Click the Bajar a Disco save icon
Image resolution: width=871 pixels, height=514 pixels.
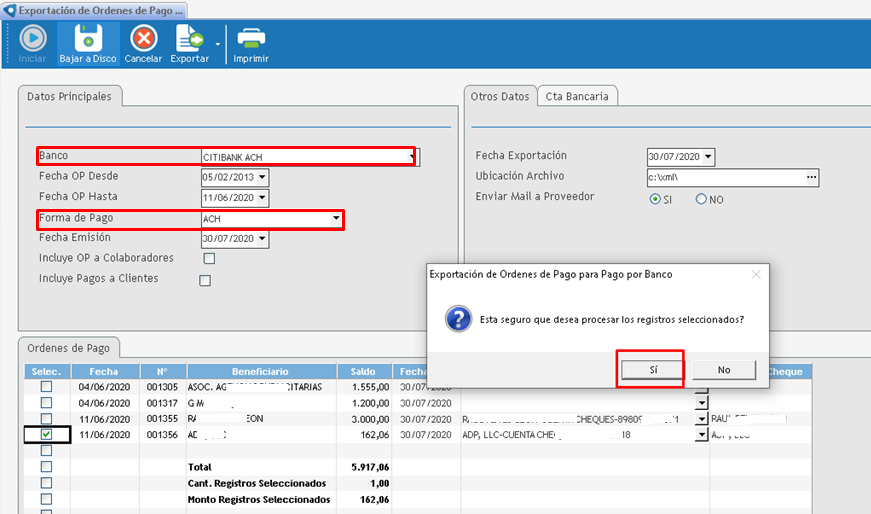click(88, 39)
